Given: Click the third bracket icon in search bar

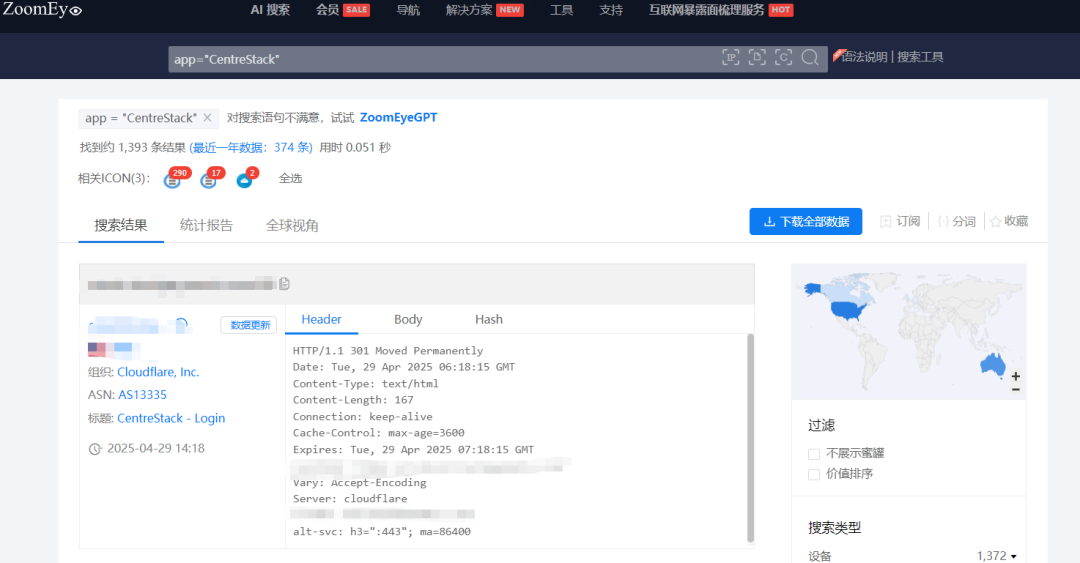Looking at the screenshot, I should pyautogui.click(x=783, y=57).
